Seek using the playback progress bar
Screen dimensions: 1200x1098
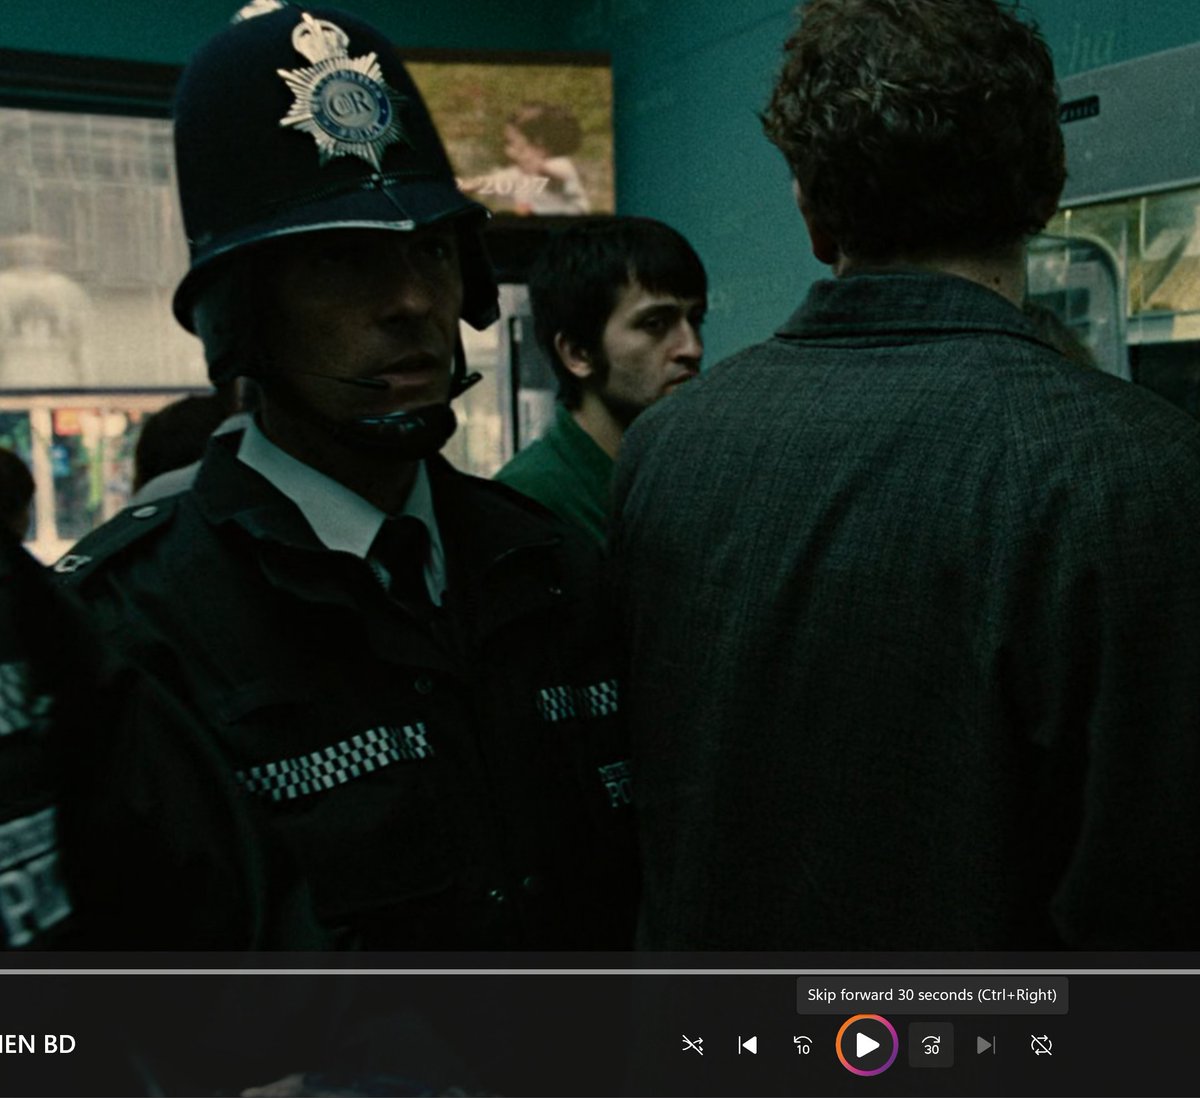click(600, 971)
